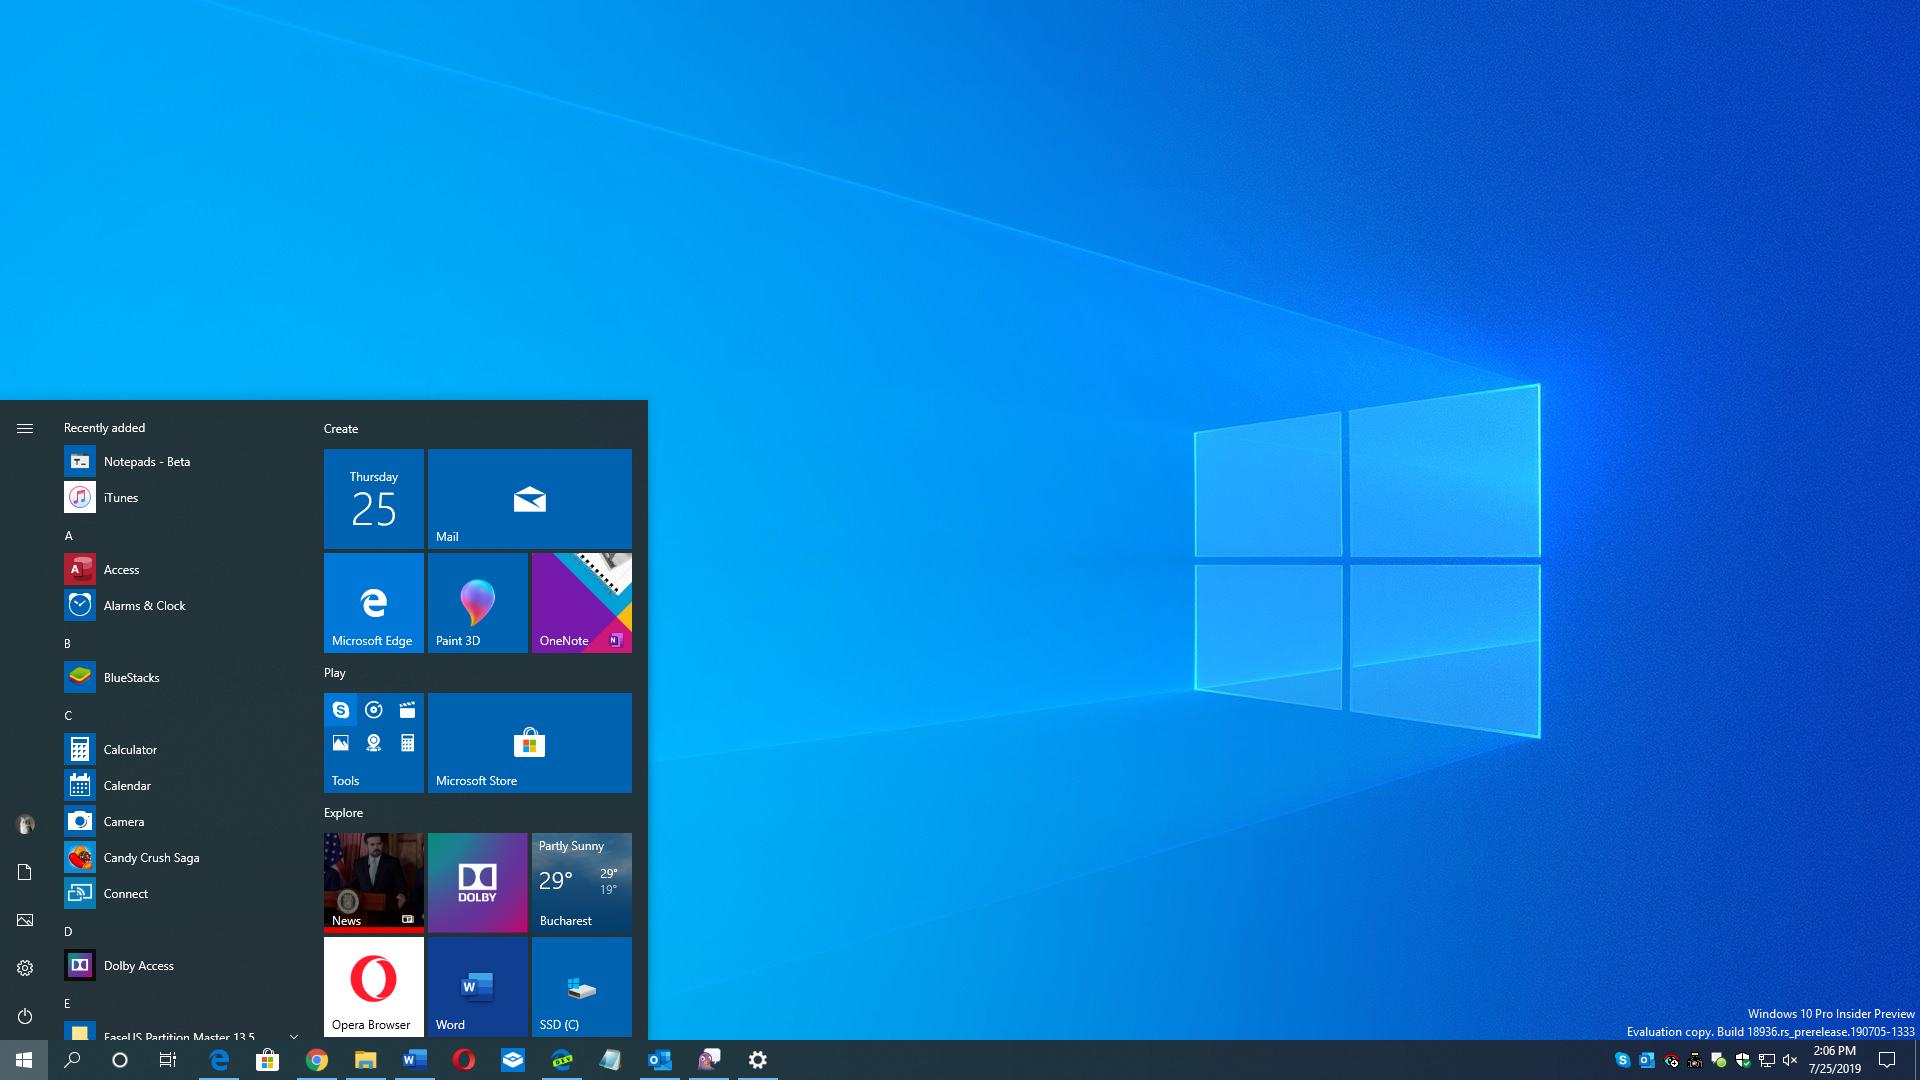Open the Mail app tile
The image size is (1920, 1080).
tap(527, 498)
